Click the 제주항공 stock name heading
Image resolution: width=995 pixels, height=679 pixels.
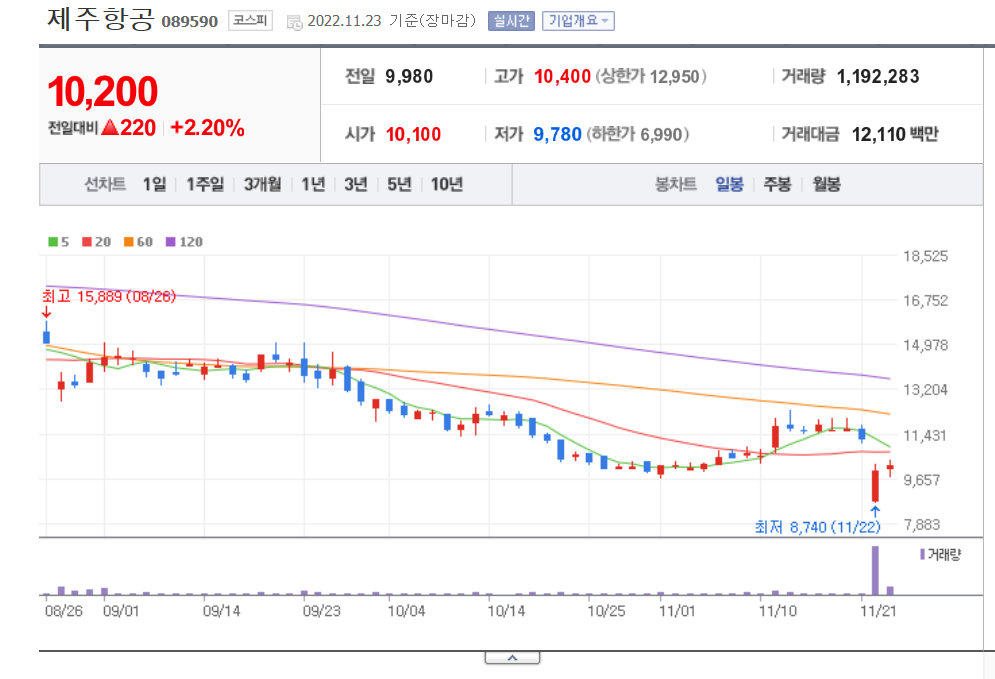tap(100, 19)
